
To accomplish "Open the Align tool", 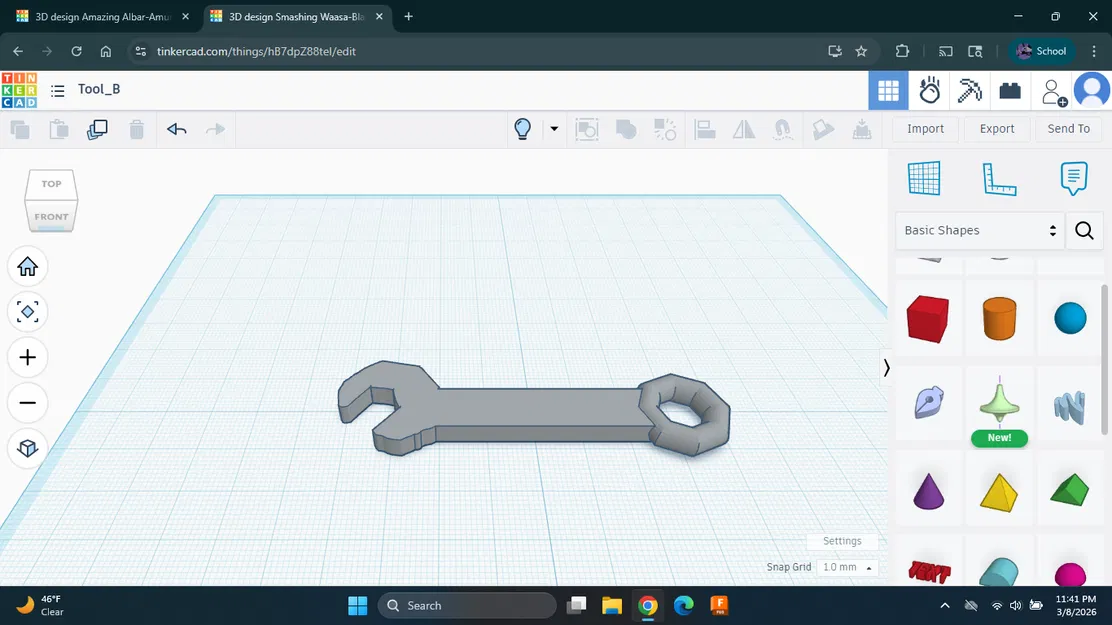I will point(705,129).
